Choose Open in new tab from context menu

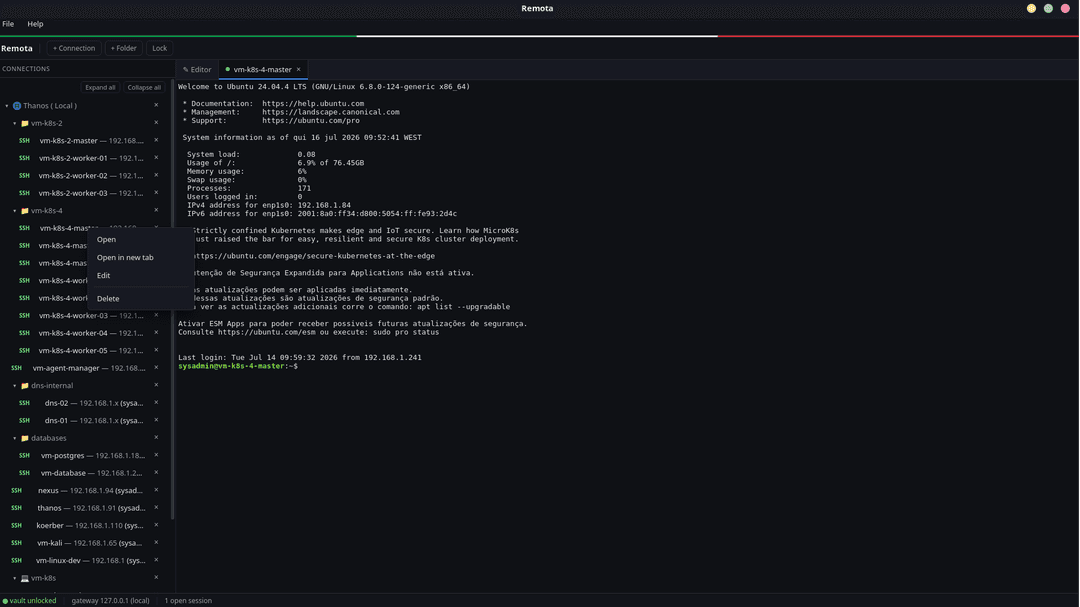(x=141, y=258)
